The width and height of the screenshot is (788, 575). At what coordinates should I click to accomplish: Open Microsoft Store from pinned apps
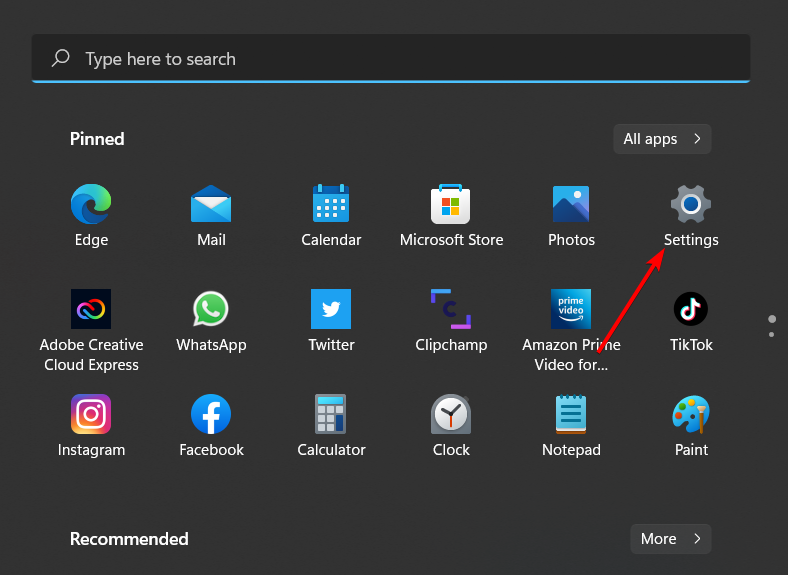[x=451, y=204]
